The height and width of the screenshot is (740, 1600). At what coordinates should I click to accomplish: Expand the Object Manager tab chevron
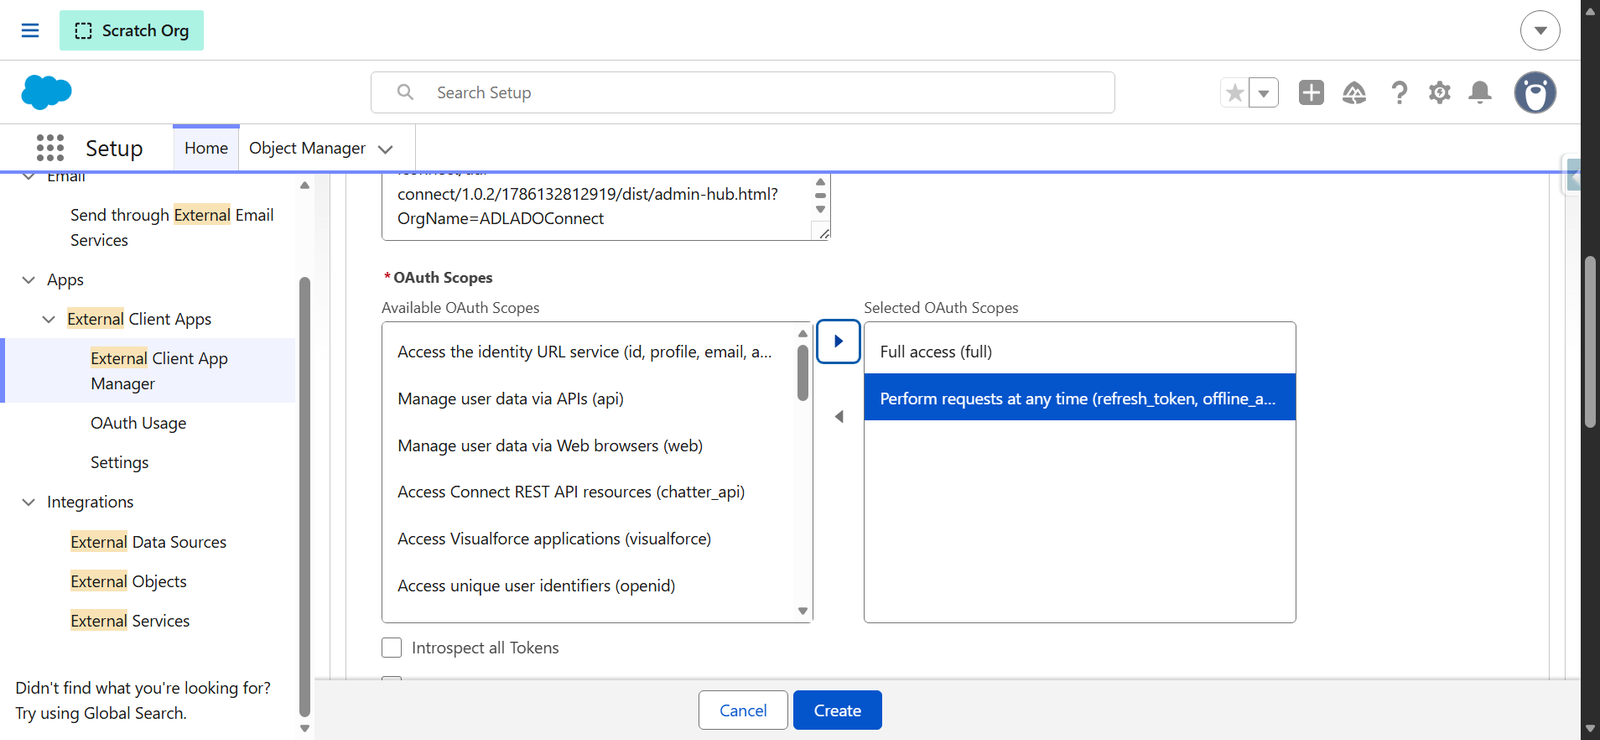point(386,149)
